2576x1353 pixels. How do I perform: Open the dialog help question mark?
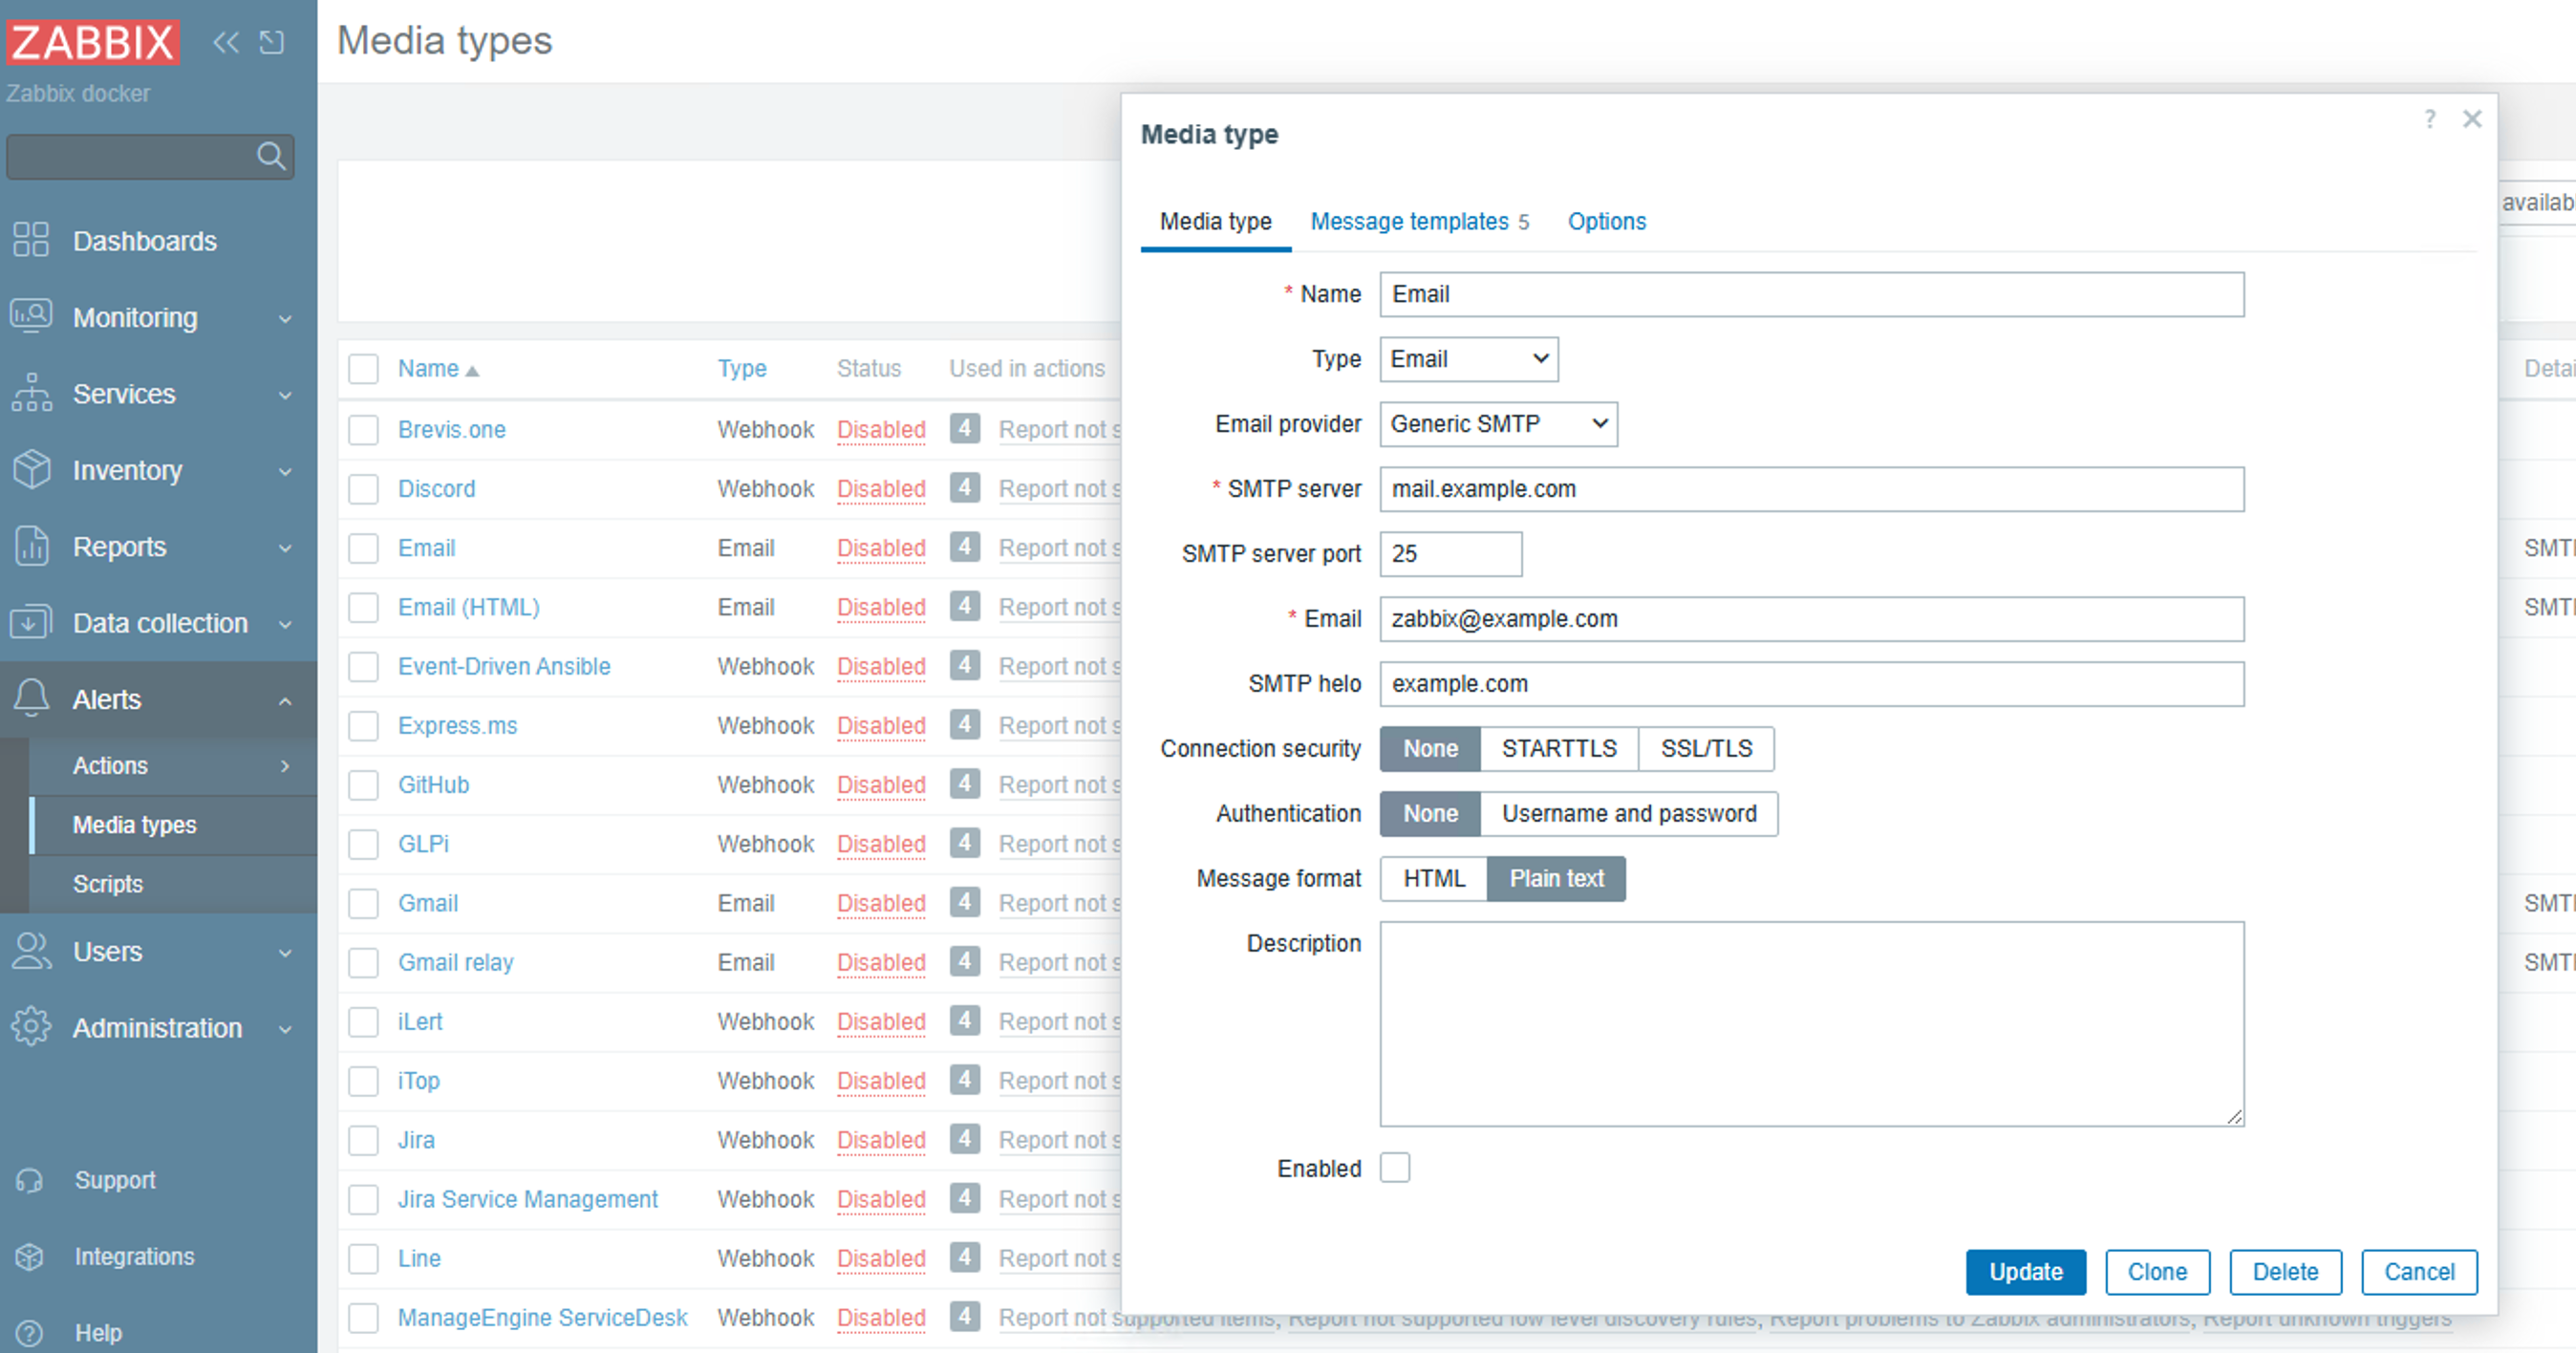2429,119
